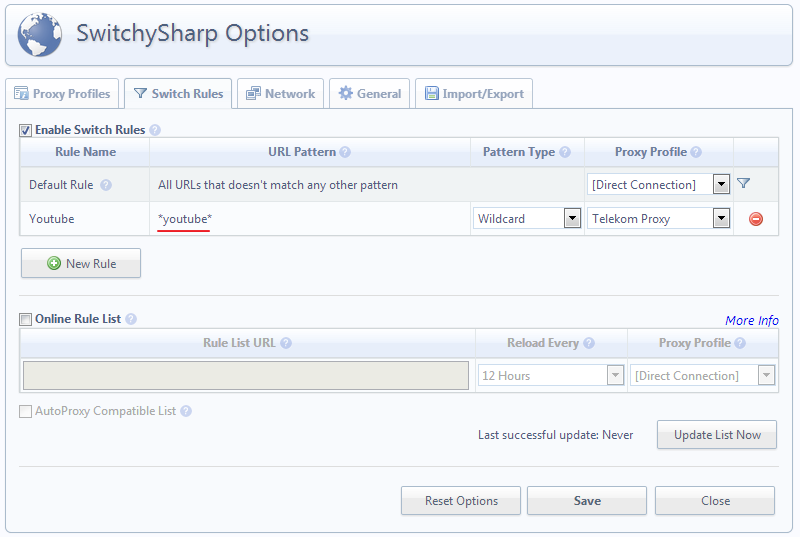Open the 12 Hours reload interval dropdown
This screenshot has width=800, height=537.
pyautogui.click(x=551, y=376)
